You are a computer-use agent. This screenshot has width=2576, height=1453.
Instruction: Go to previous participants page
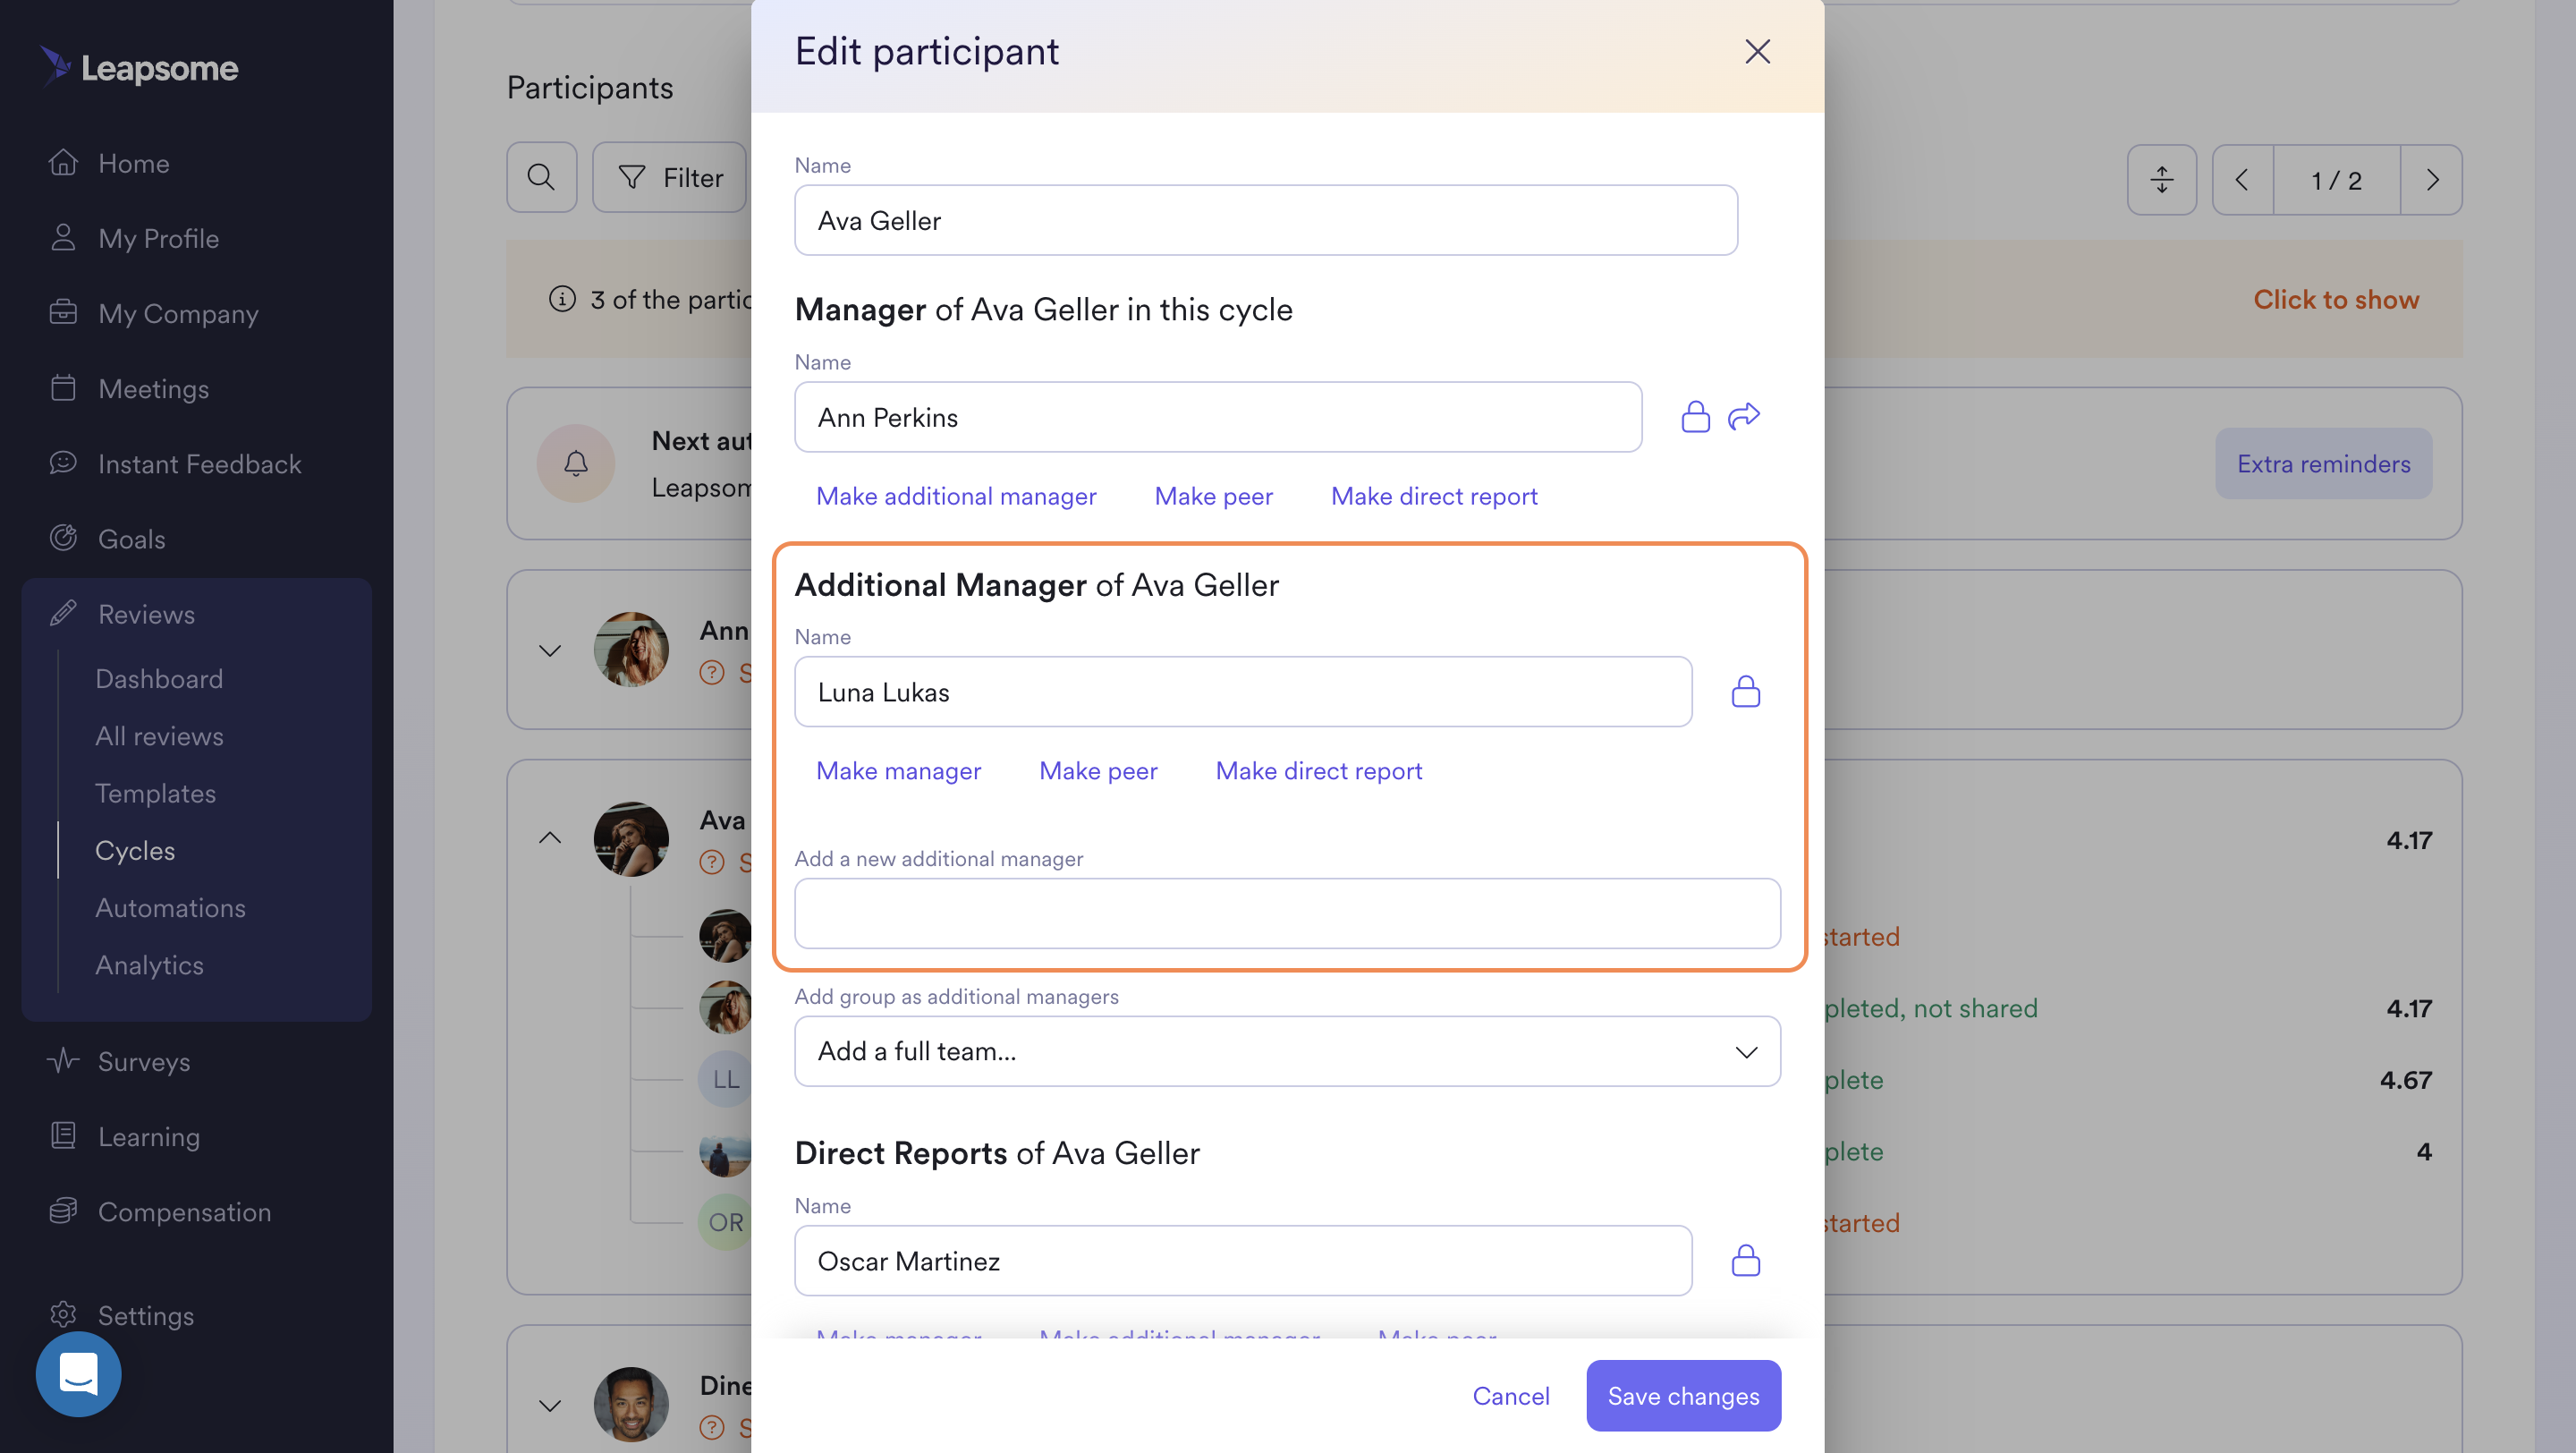[2242, 179]
